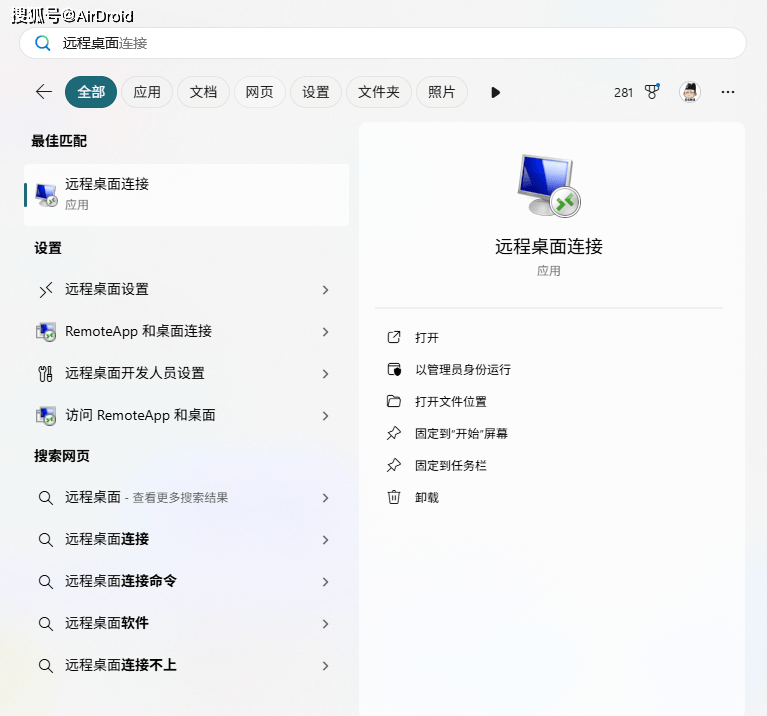This screenshot has width=767, height=716.
Task: Select the 文档 filter tab
Action: tap(203, 92)
